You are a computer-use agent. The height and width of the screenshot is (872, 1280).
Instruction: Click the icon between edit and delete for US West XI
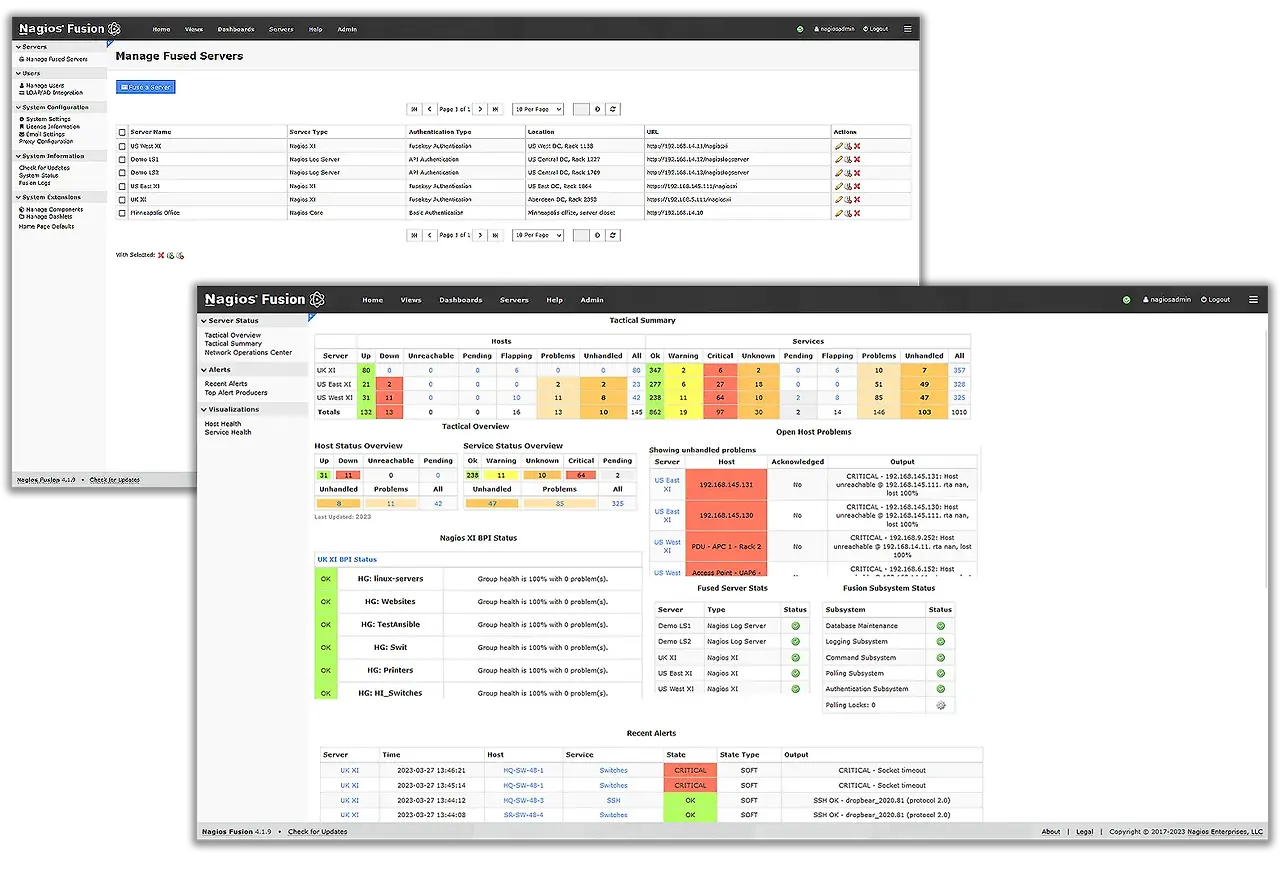click(x=848, y=146)
